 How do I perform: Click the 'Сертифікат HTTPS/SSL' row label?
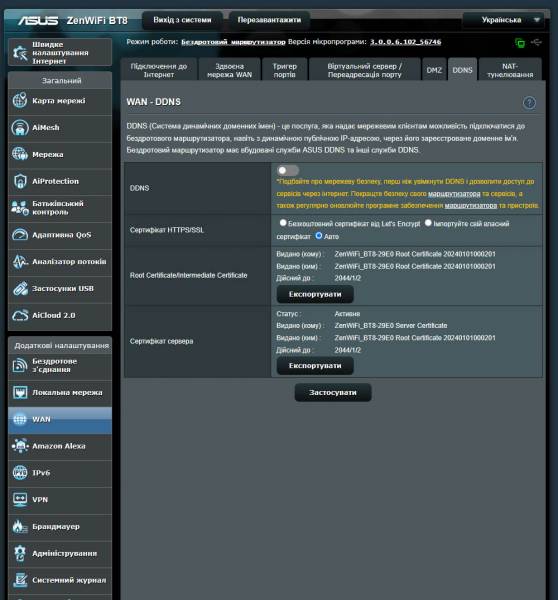coord(166,230)
